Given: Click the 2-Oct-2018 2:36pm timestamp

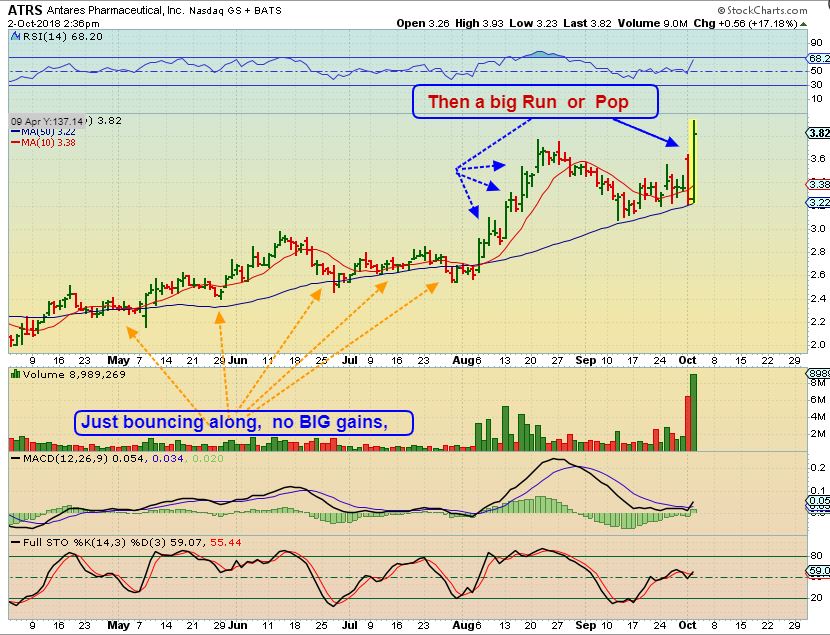Looking at the screenshot, I should tap(53, 24).
